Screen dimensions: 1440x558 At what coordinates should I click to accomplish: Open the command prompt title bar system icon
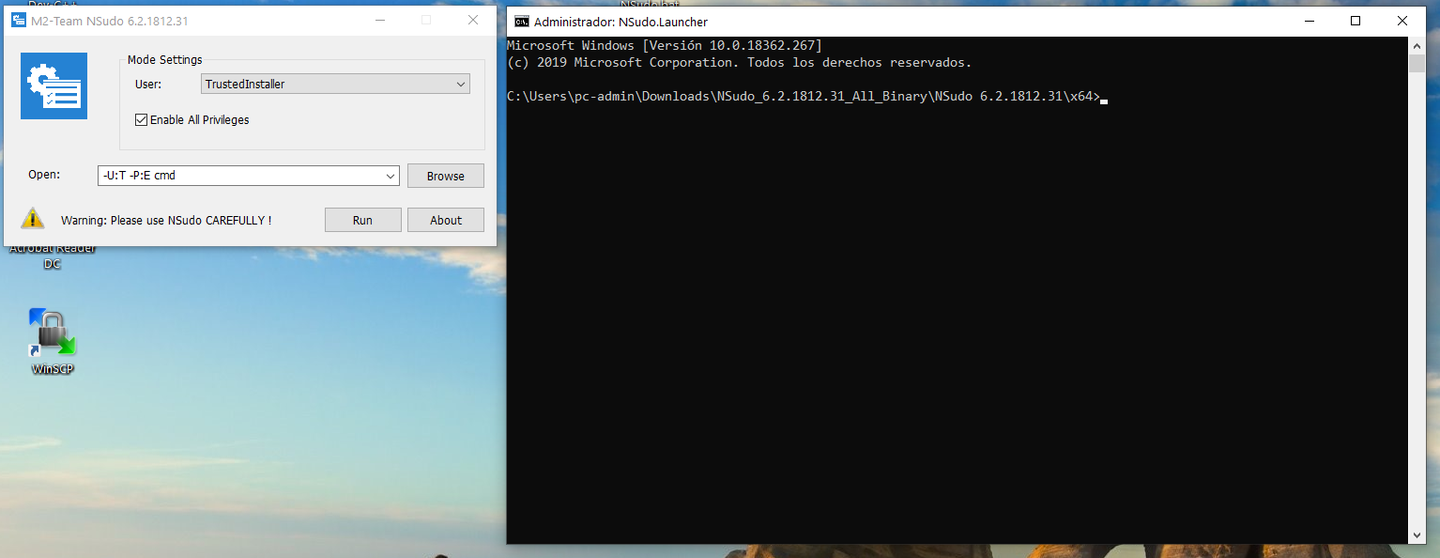521,21
